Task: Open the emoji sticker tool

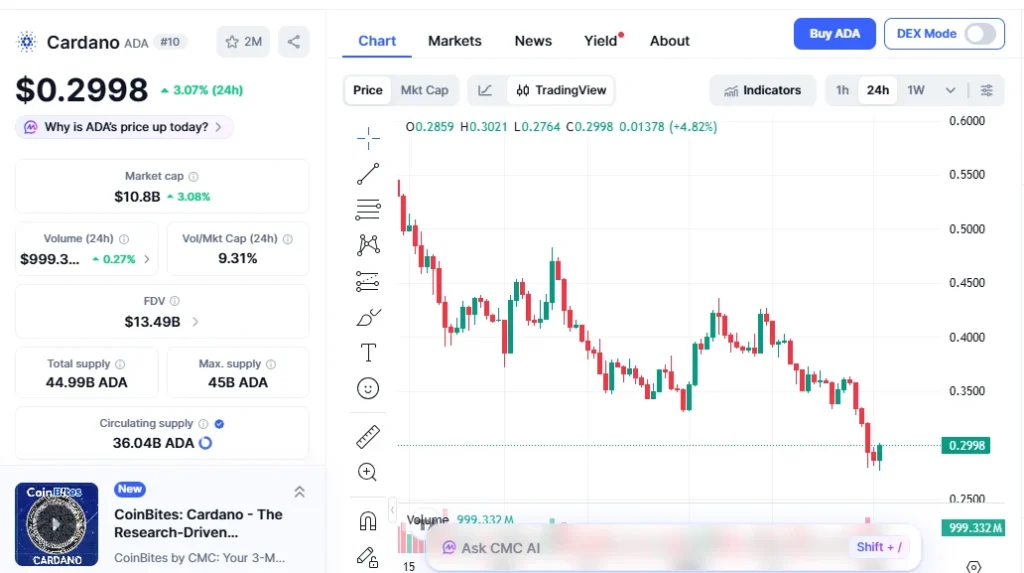Action: (368, 388)
